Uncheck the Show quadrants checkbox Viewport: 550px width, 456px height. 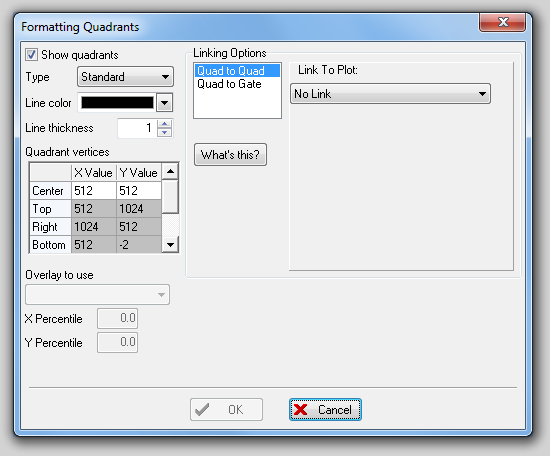click(x=31, y=55)
